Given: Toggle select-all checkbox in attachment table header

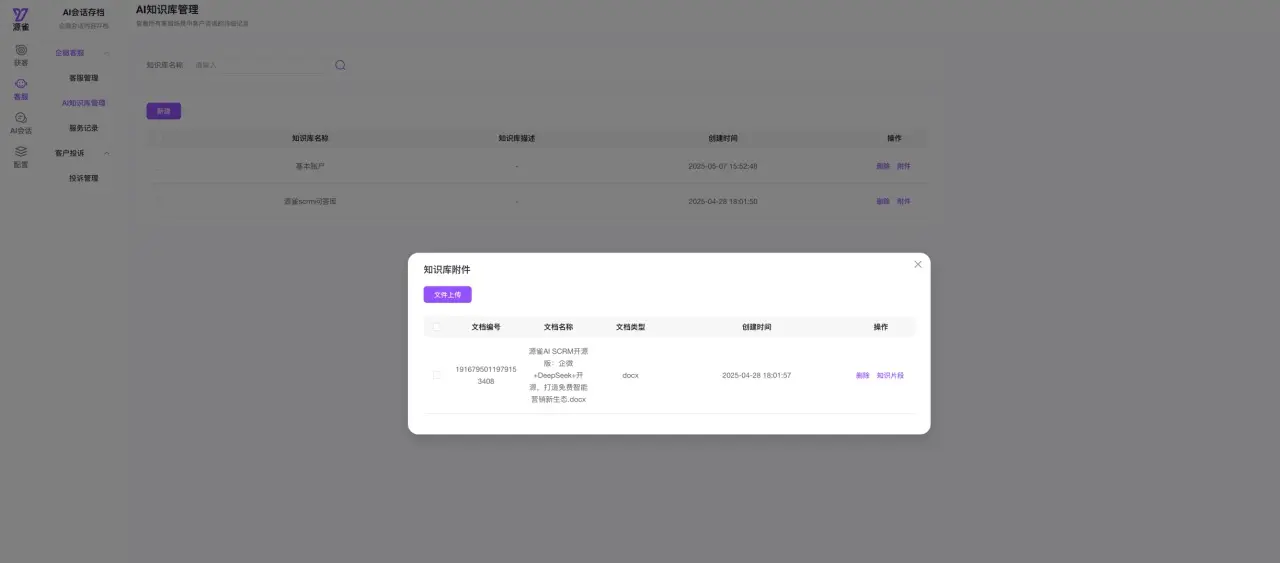Looking at the screenshot, I should pos(437,327).
